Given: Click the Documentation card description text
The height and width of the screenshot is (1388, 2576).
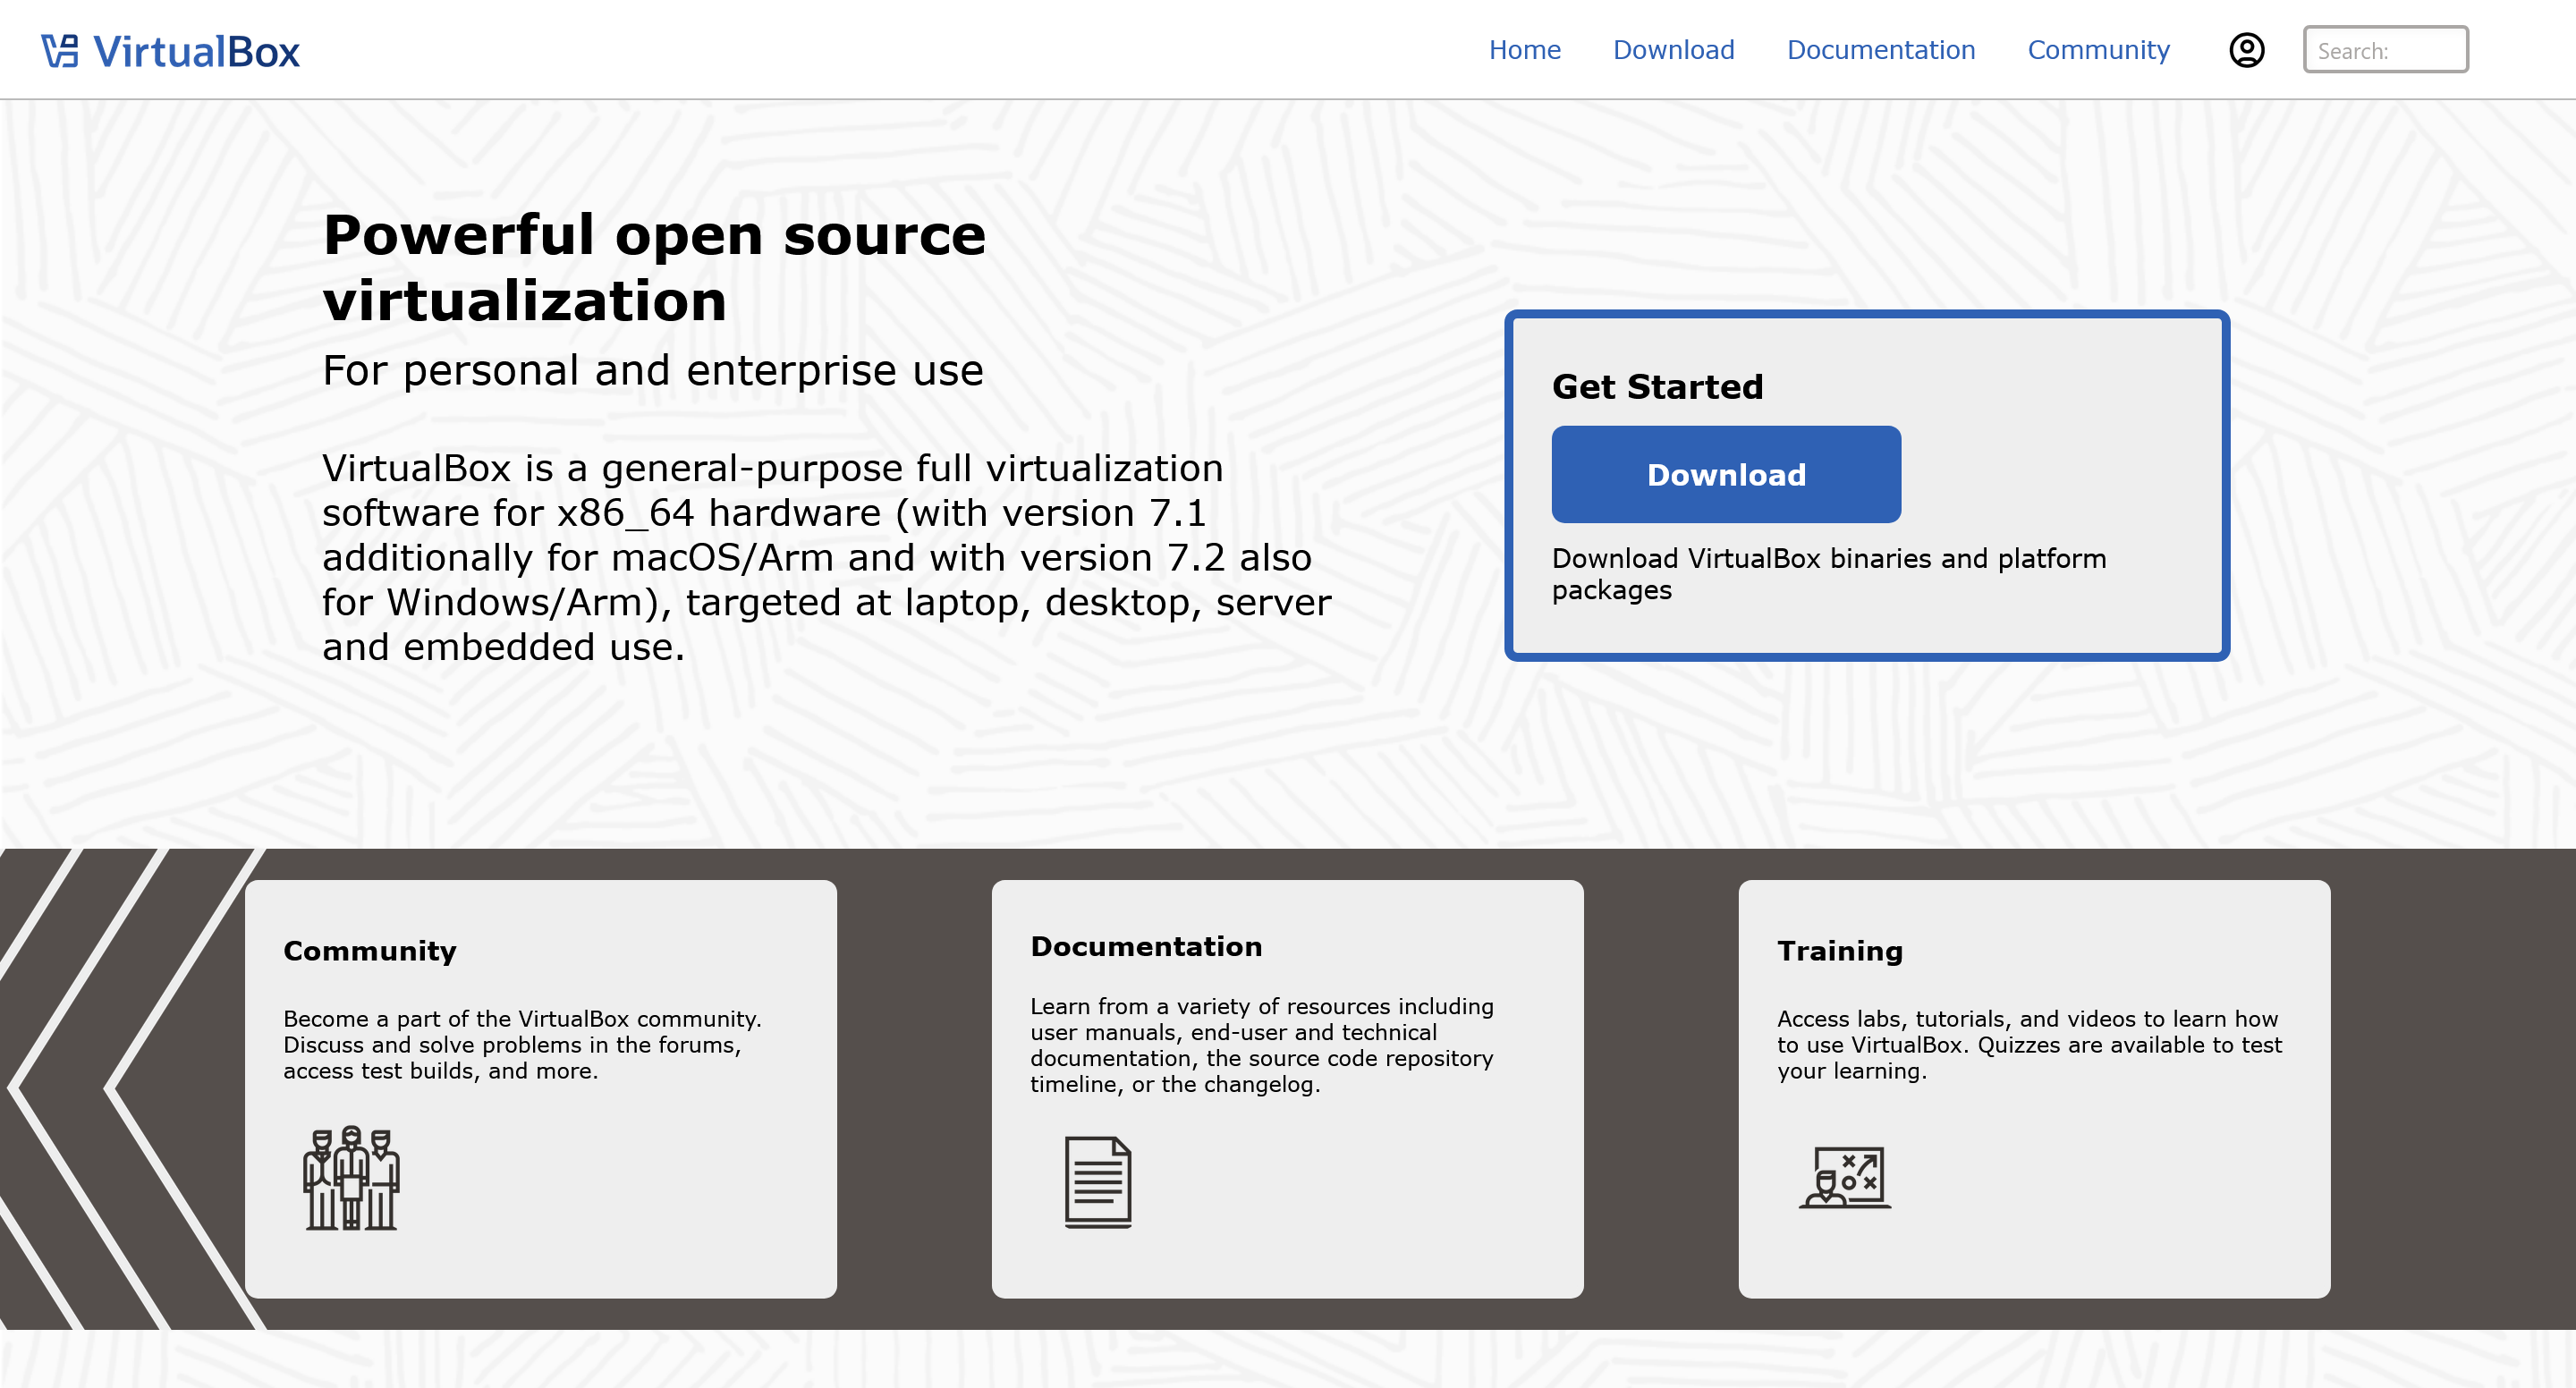Looking at the screenshot, I should [x=1261, y=1044].
